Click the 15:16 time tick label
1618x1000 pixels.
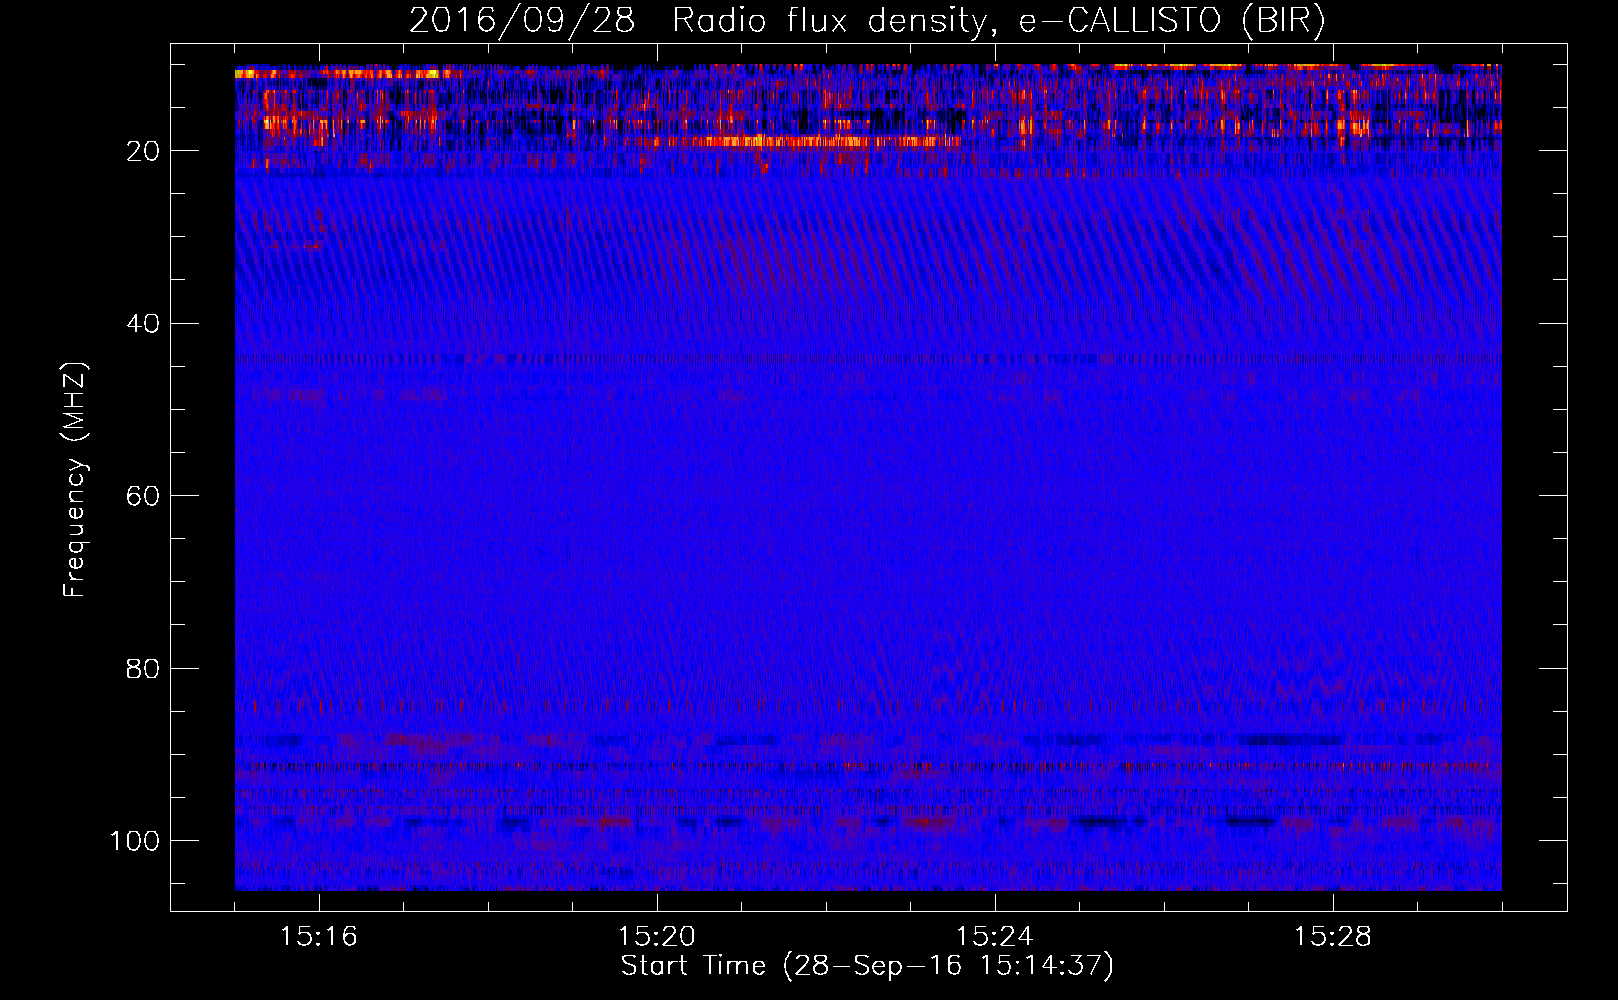pyautogui.click(x=319, y=937)
